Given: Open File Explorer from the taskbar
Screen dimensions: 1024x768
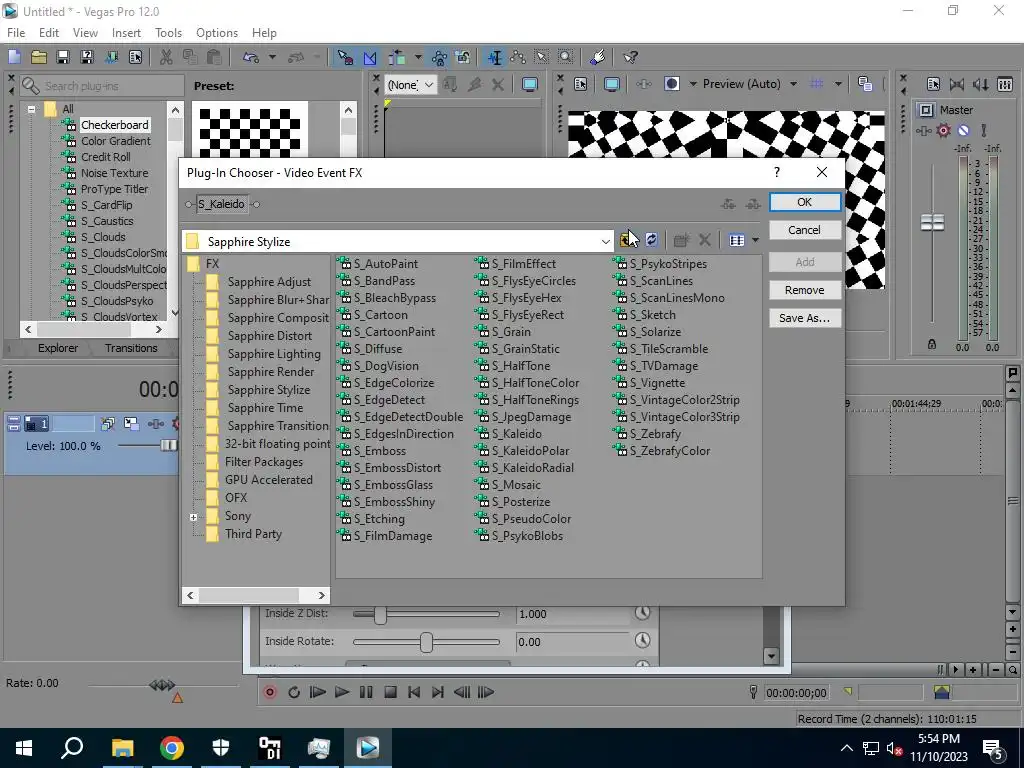Looking at the screenshot, I should pyautogui.click(x=122, y=748).
